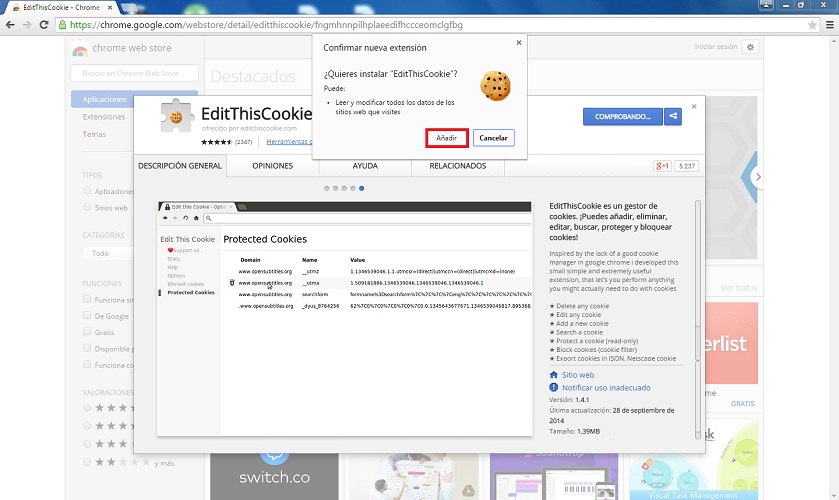Select Aplicaciones in the store sidebar
Viewport: 839px width, 500px height.
pyautogui.click(x=103, y=99)
